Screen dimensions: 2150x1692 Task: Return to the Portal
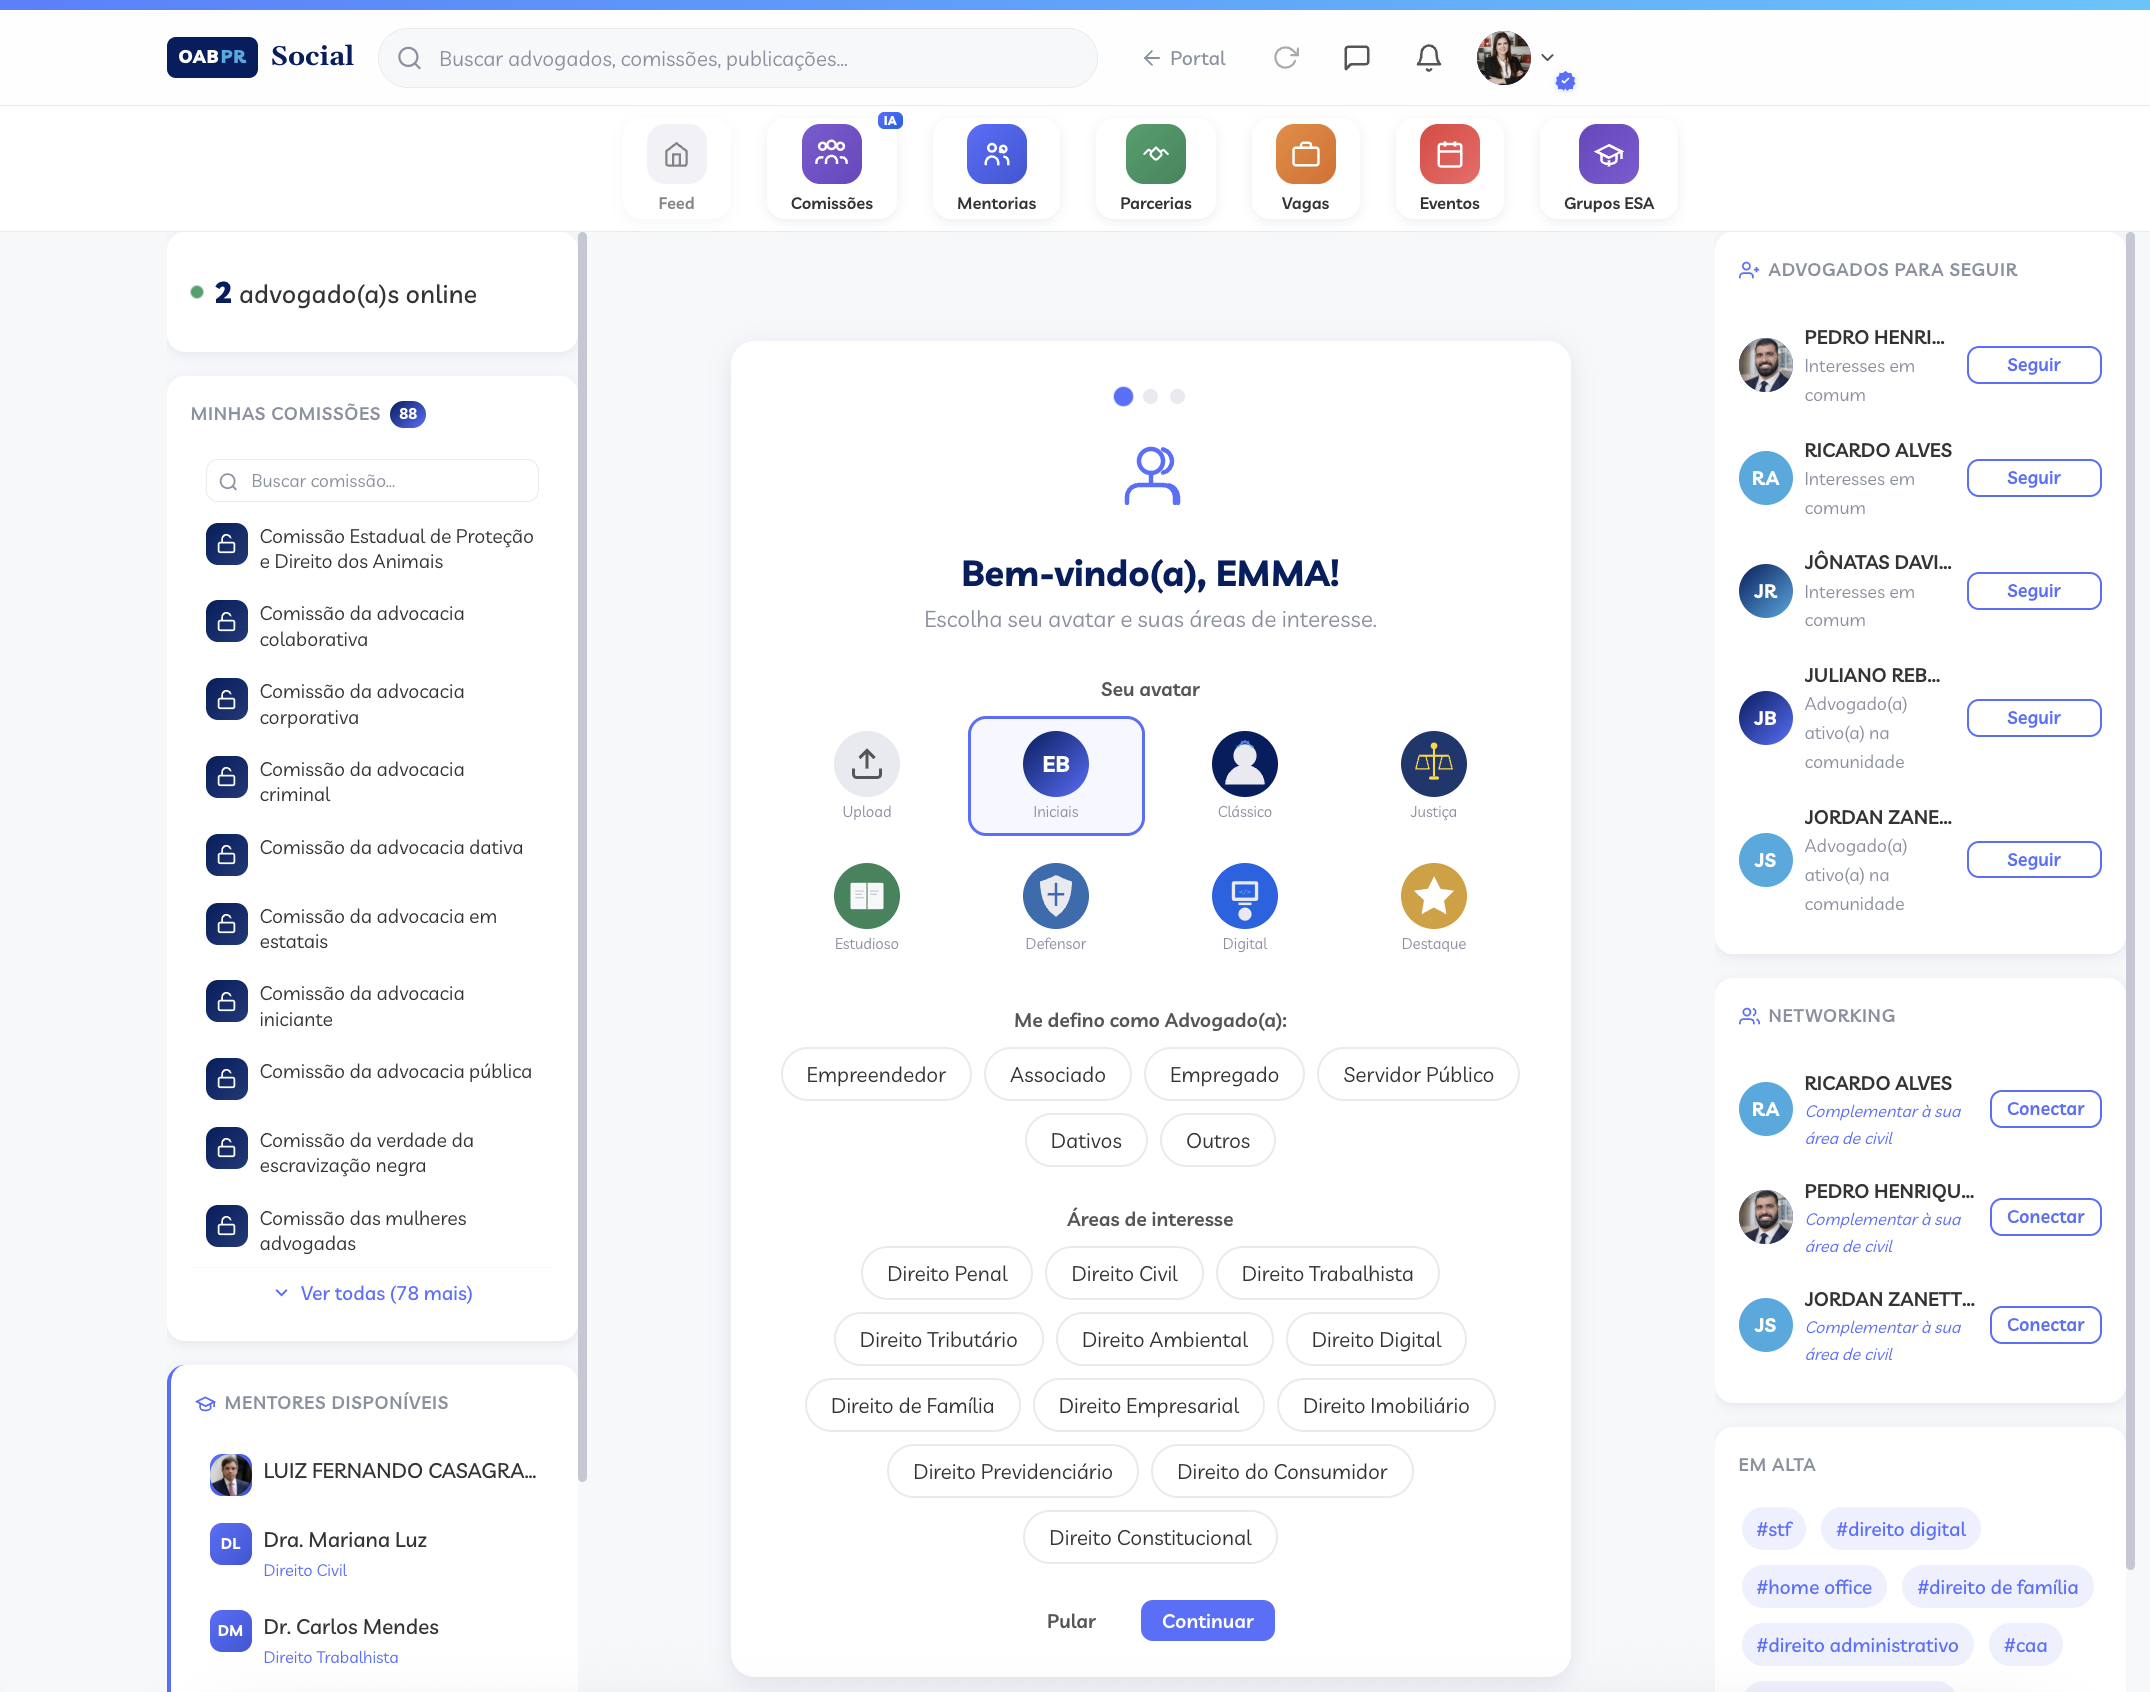[x=1183, y=57]
